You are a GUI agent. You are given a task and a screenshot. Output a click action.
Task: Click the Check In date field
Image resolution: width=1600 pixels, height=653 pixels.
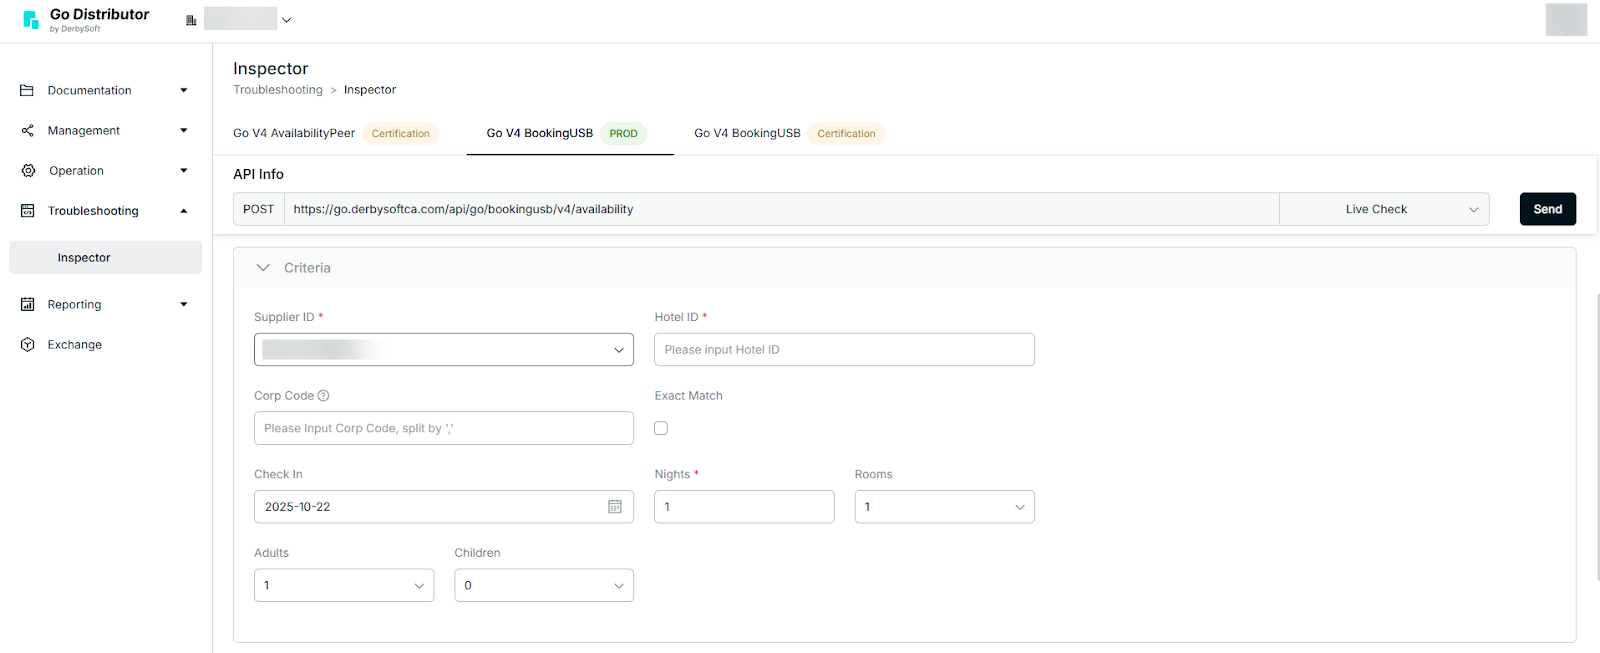444,507
